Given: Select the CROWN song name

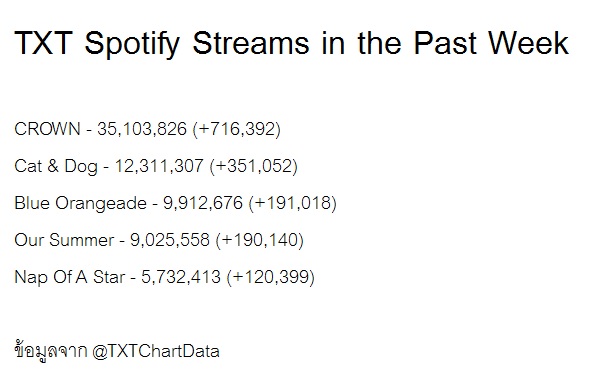Looking at the screenshot, I should pyautogui.click(x=47, y=129).
